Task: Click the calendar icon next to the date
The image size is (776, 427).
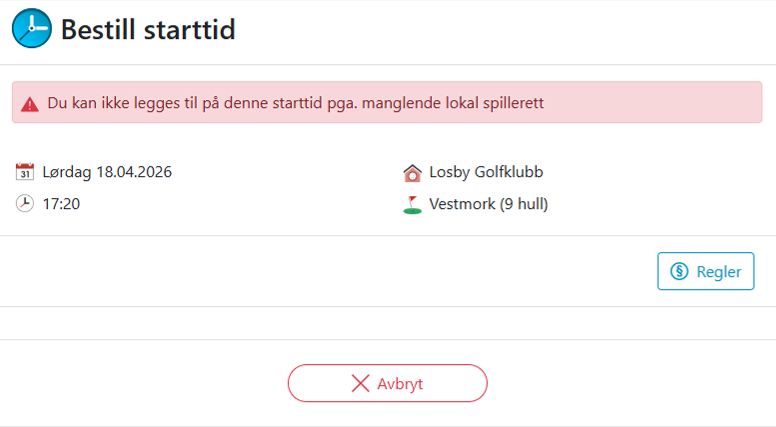Action: pos(25,172)
